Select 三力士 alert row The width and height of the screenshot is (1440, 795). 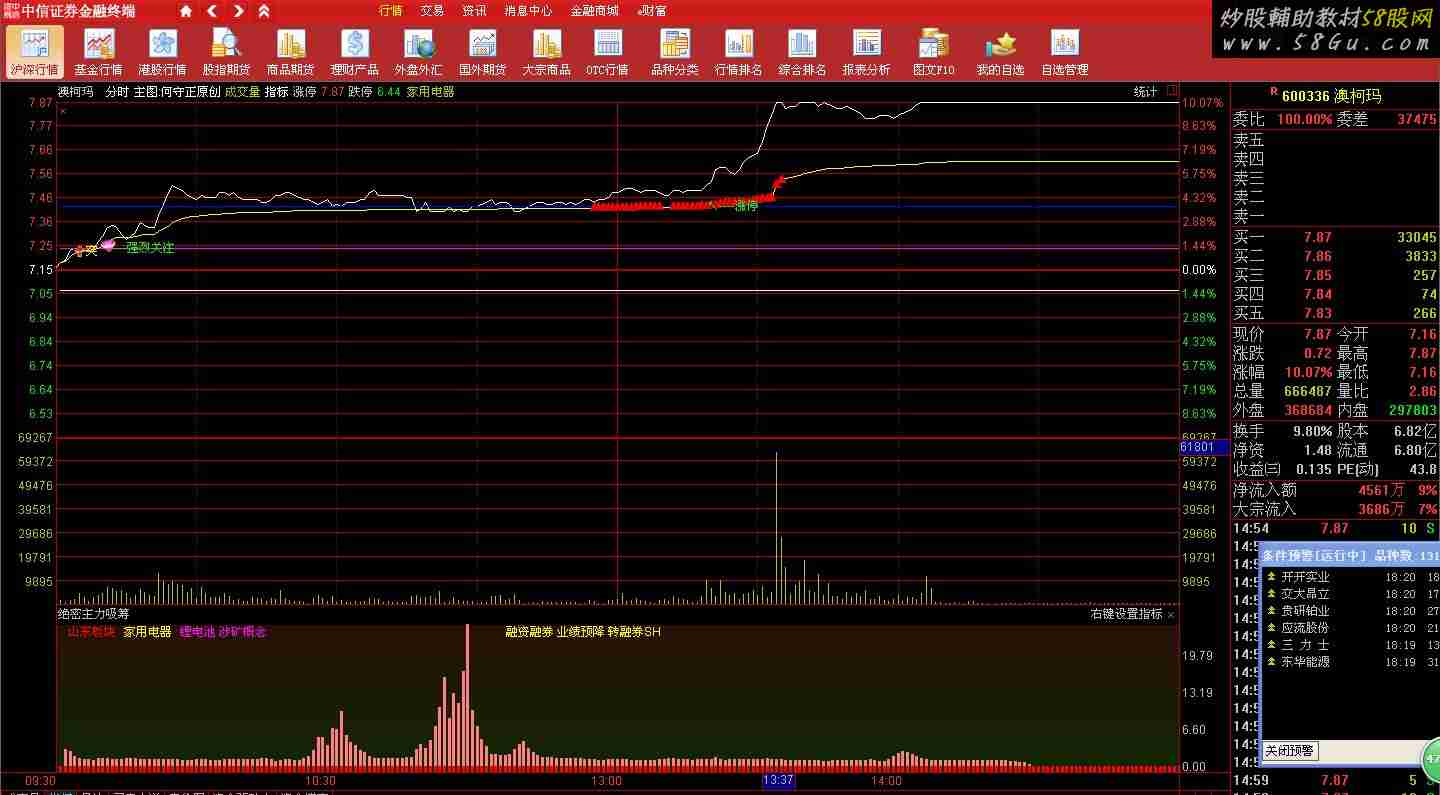pos(1350,645)
